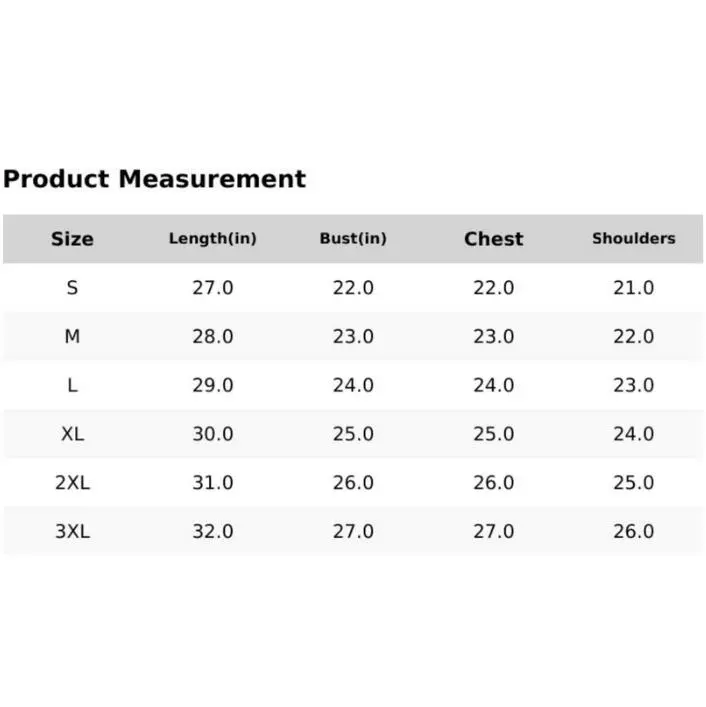Select the Shoulders value 21.0 for size S
The width and height of the screenshot is (706, 707).
tap(633, 288)
